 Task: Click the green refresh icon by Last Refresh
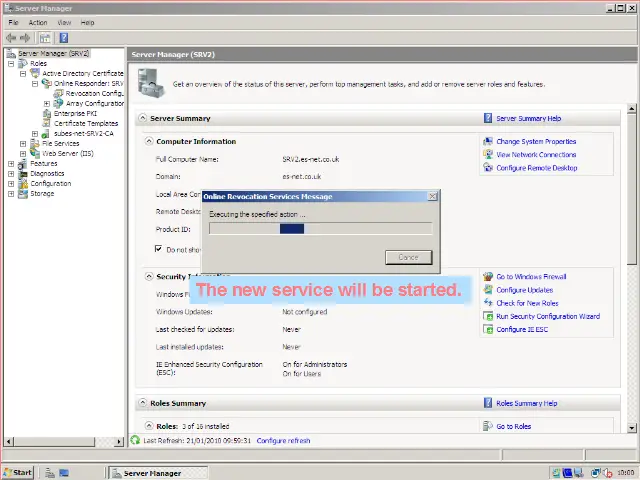coord(135,440)
